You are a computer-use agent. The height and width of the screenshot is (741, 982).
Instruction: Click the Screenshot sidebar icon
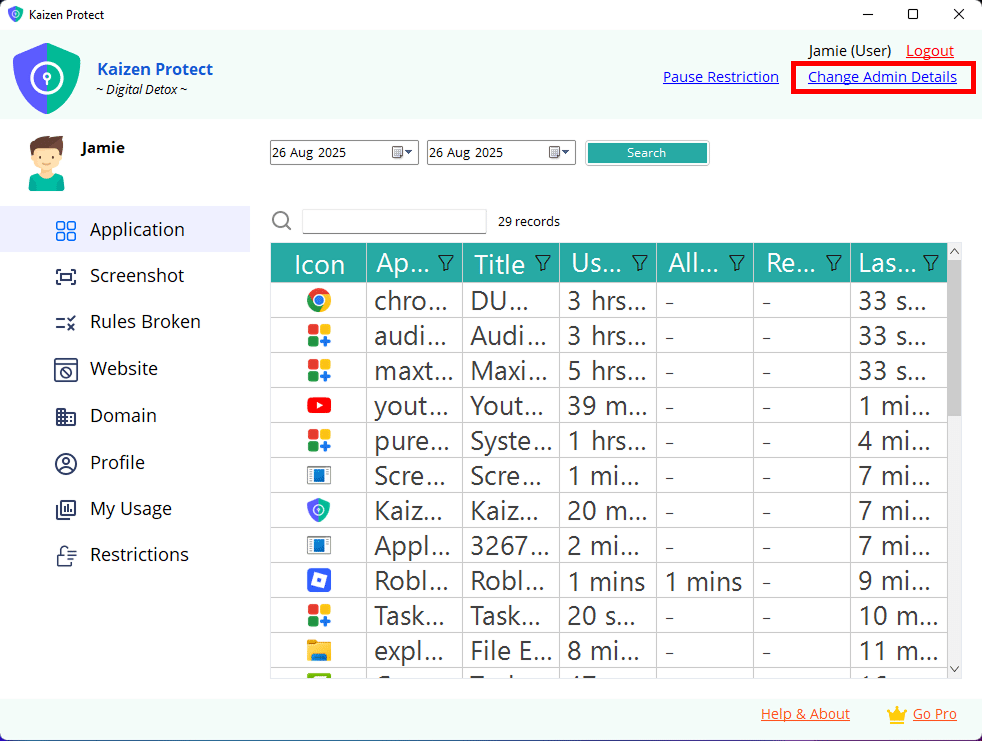[66, 276]
